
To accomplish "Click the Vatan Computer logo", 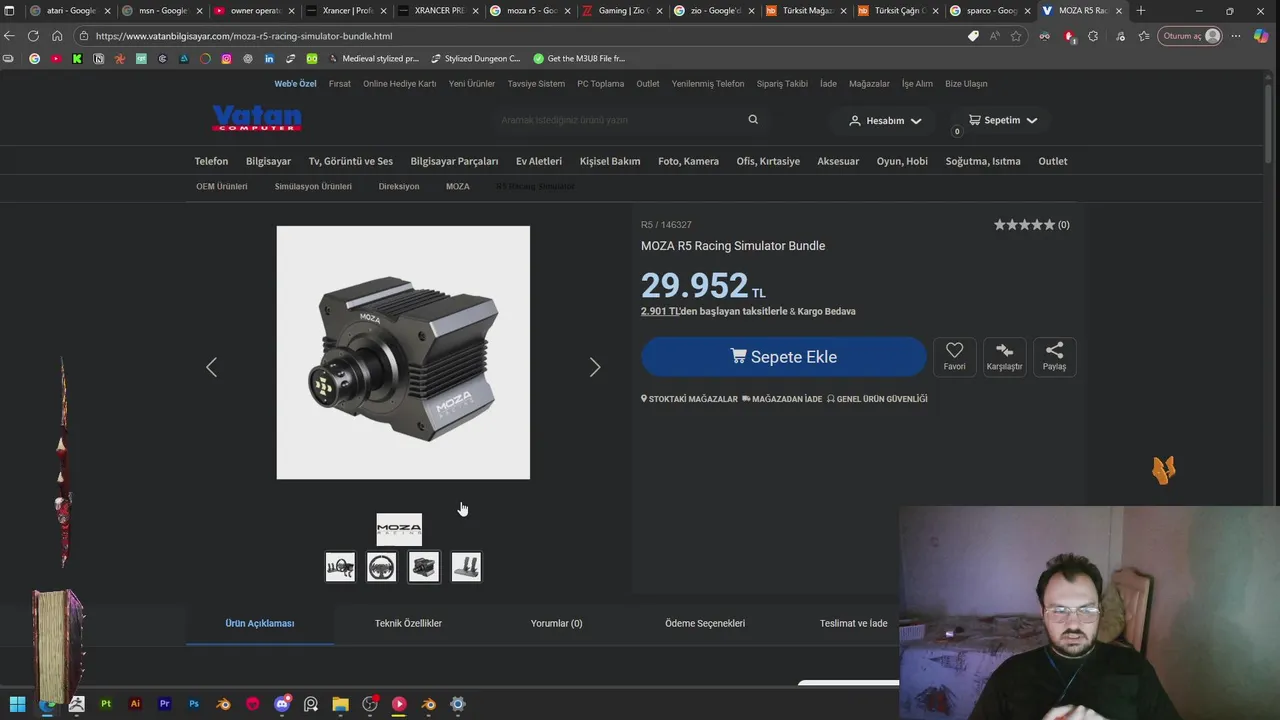I will pyautogui.click(x=257, y=119).
